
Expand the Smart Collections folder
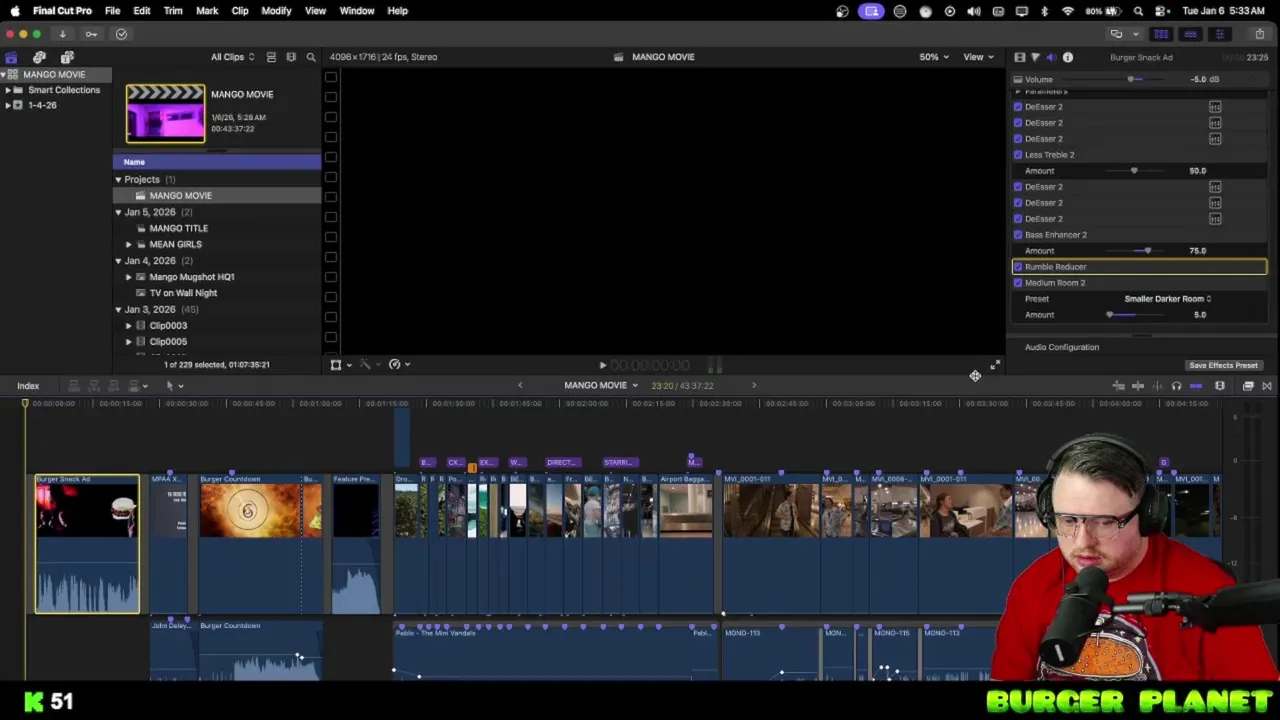[8, 90]
